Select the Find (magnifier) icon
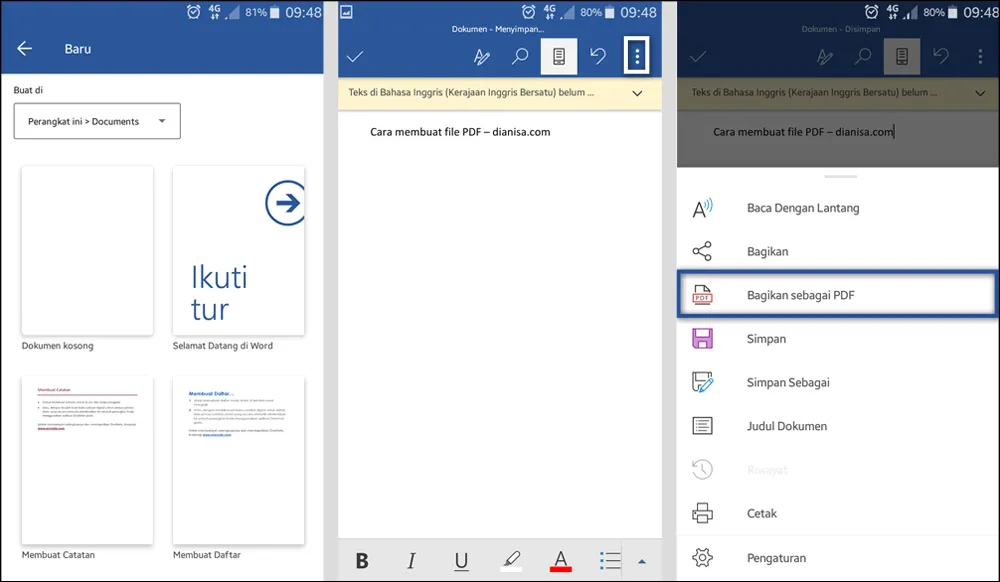Screen dimensions: 1000x582 520,56
